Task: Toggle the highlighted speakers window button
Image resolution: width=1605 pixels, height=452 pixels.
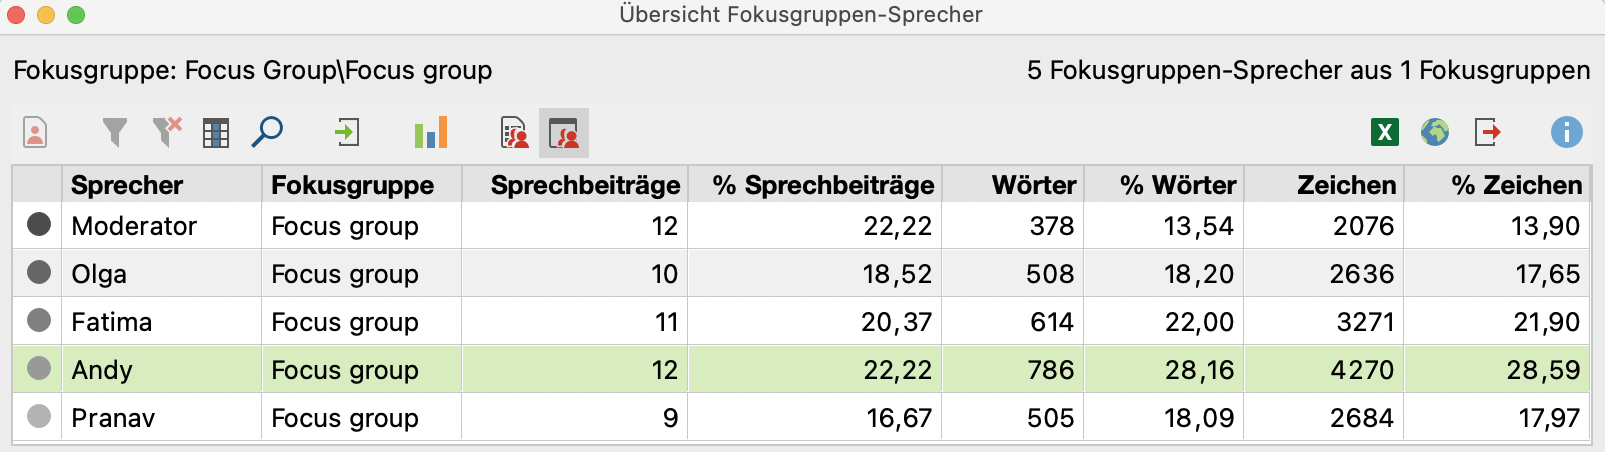Action: click(564, 133)
